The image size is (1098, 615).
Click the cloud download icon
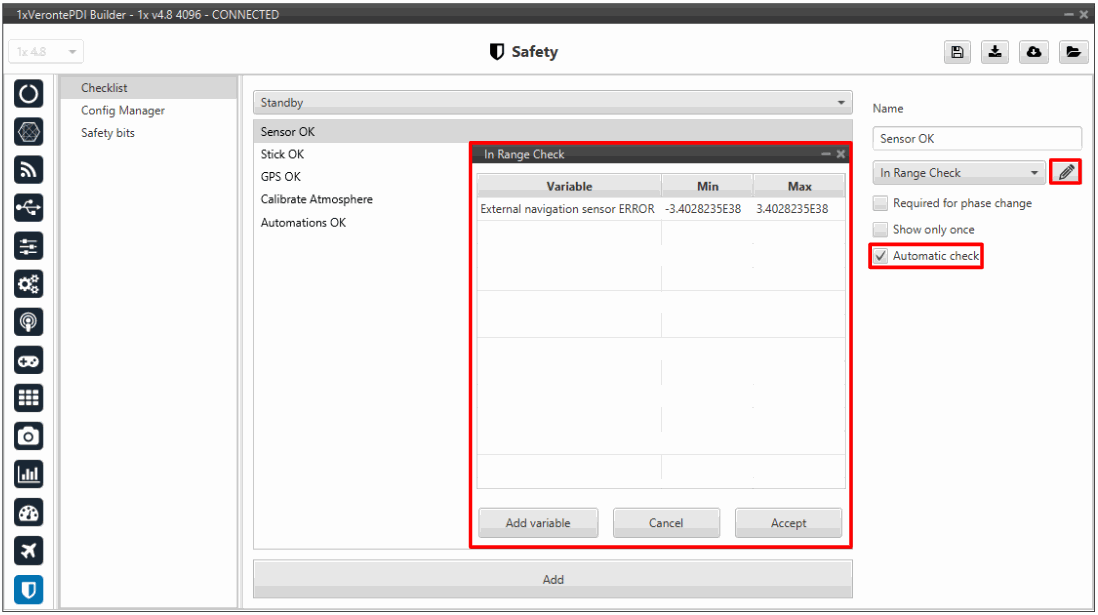coord(1033,52)
